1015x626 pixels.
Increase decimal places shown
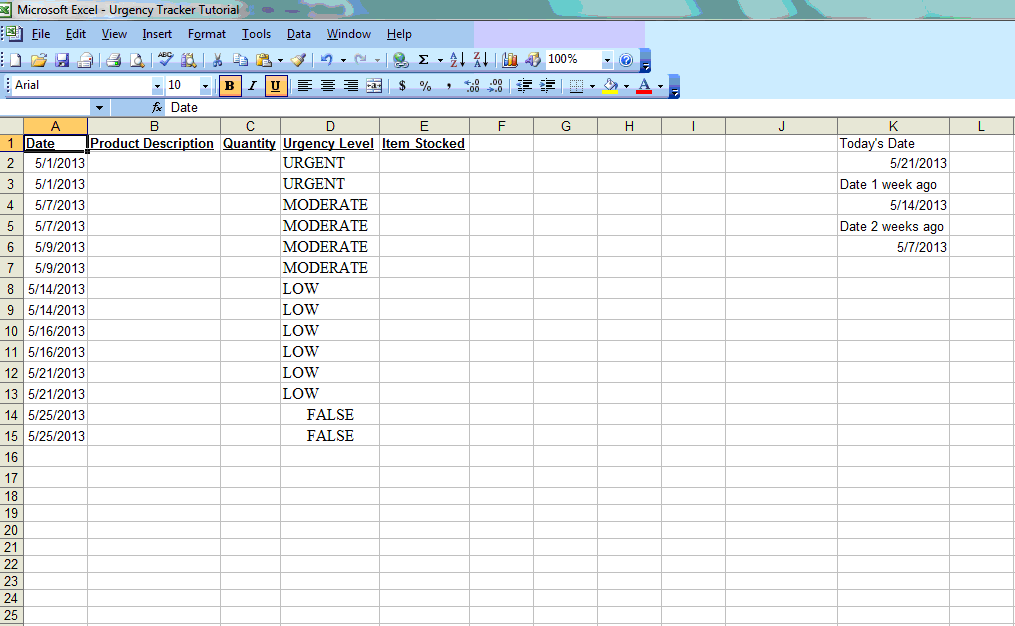471,86
